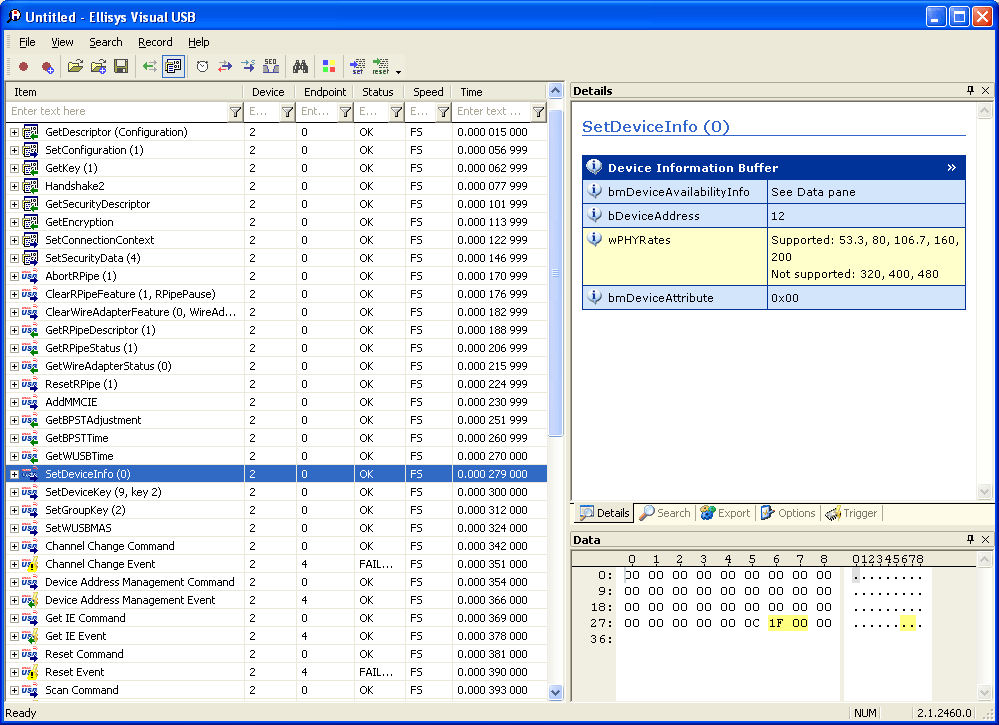Collapse the Device Information Buffer section

click(x=952, y=168)
